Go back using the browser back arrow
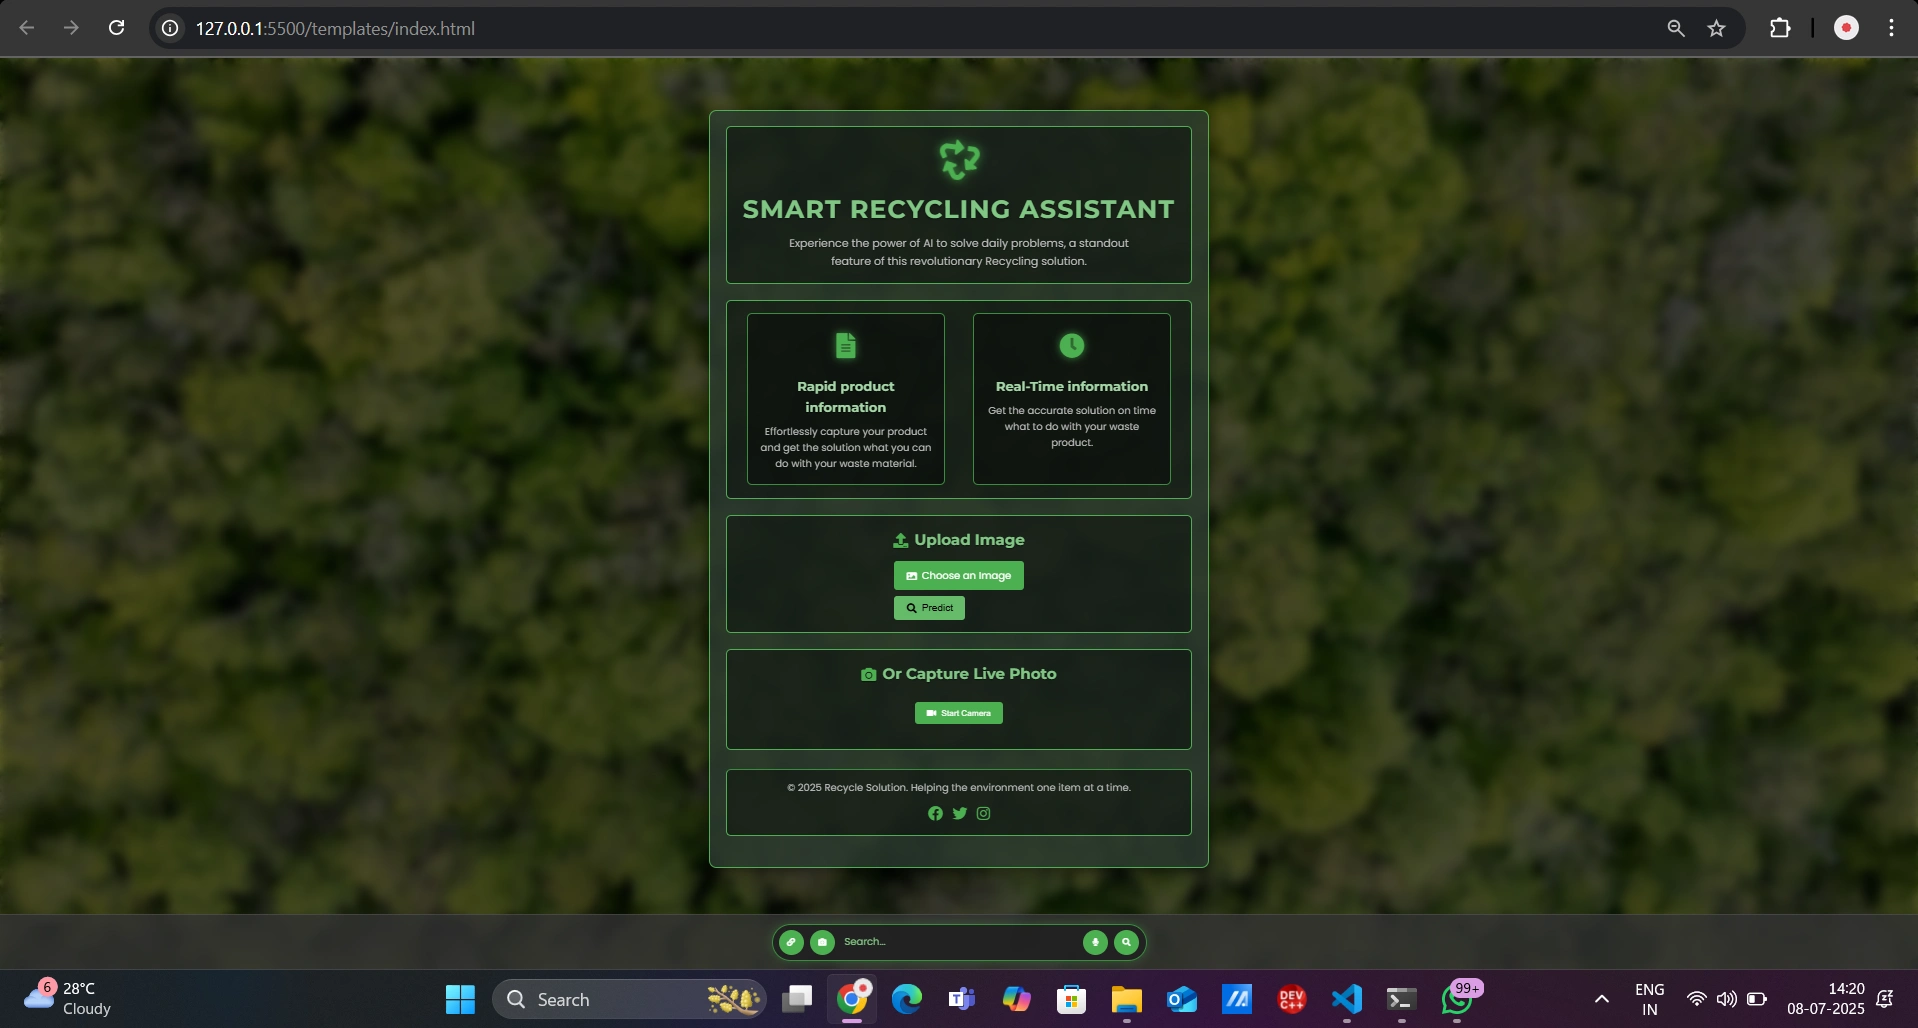 pos(27,28)
